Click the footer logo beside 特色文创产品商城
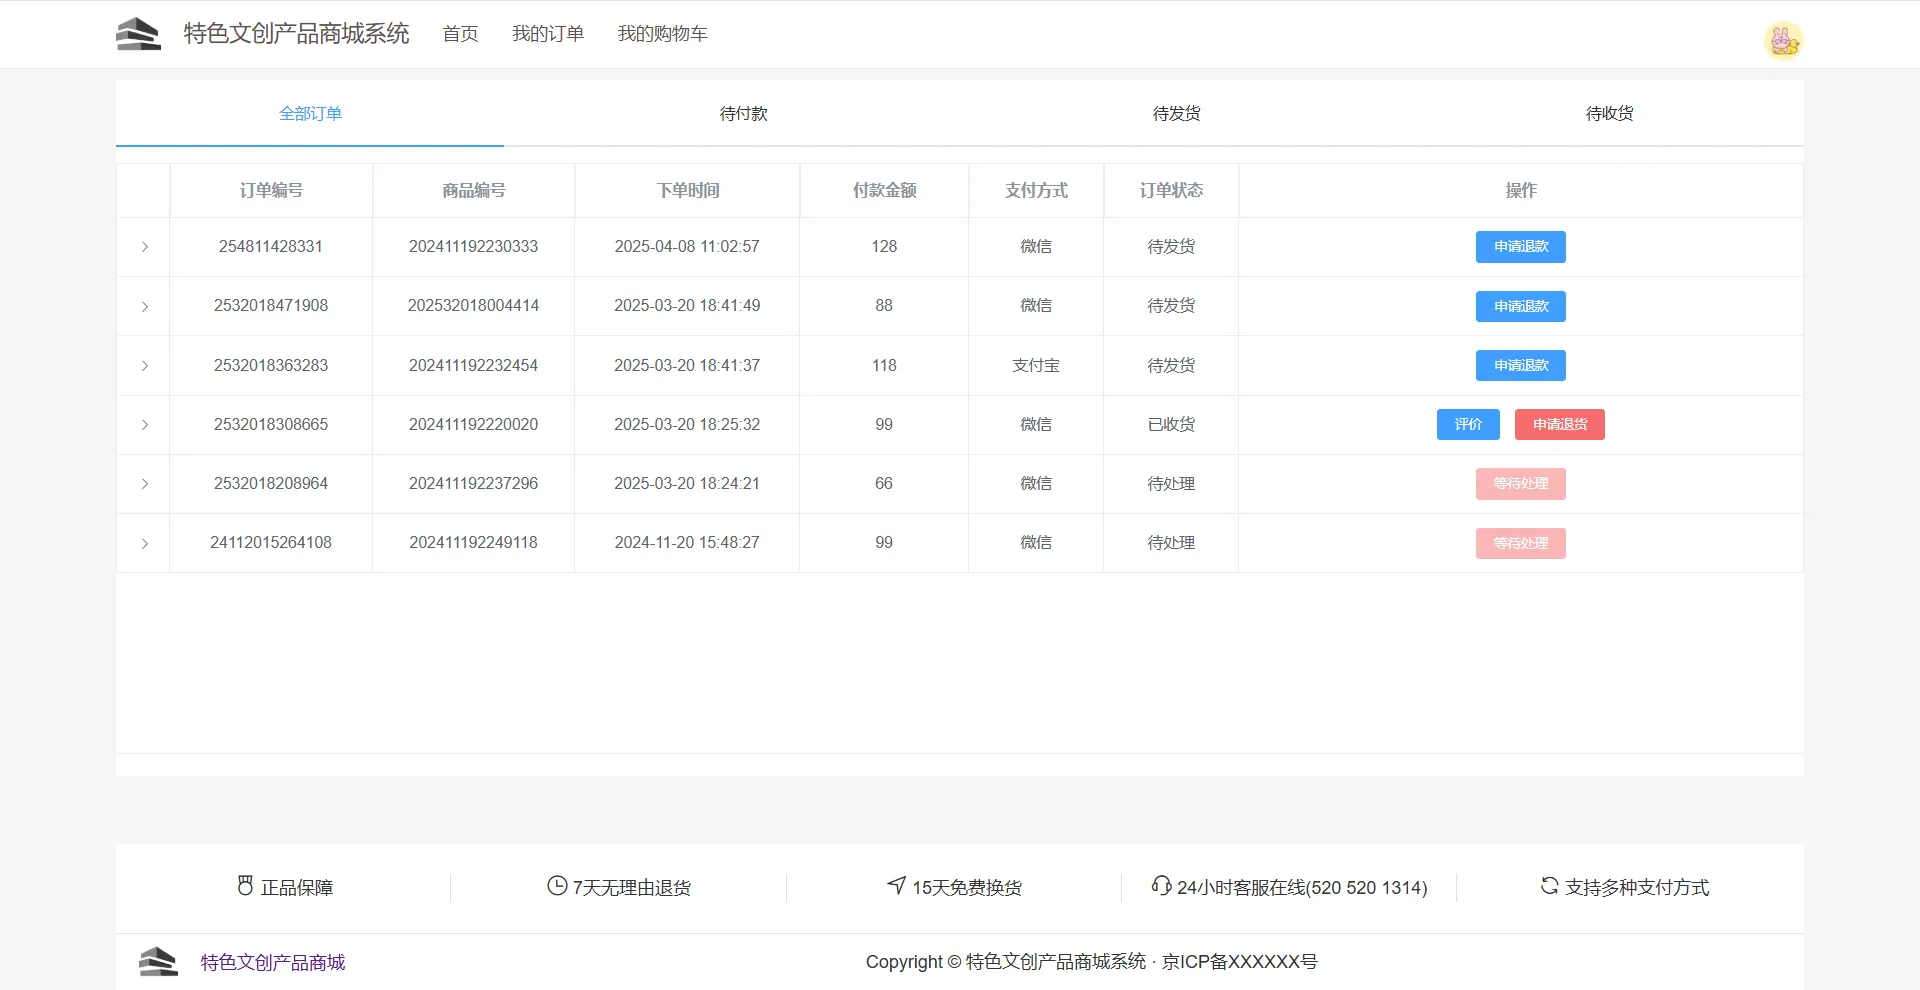This screenshot has height=990, width=1920. click(158, 962)
